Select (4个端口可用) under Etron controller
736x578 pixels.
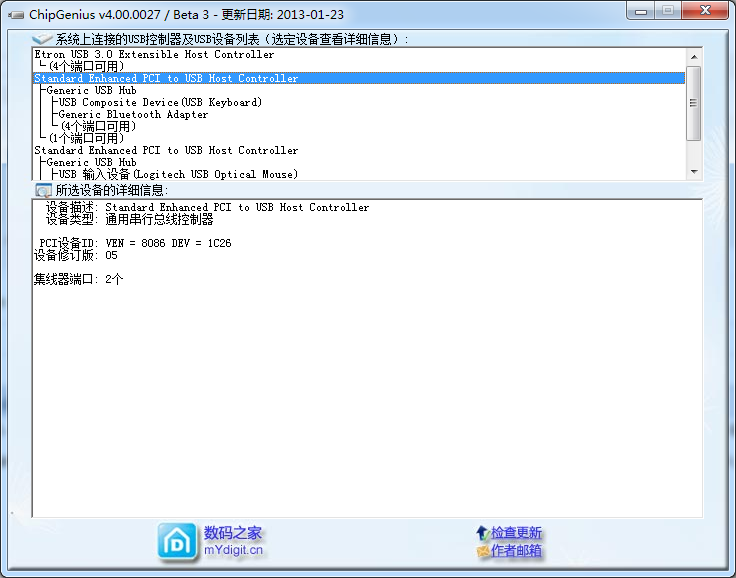click(359, 66)
